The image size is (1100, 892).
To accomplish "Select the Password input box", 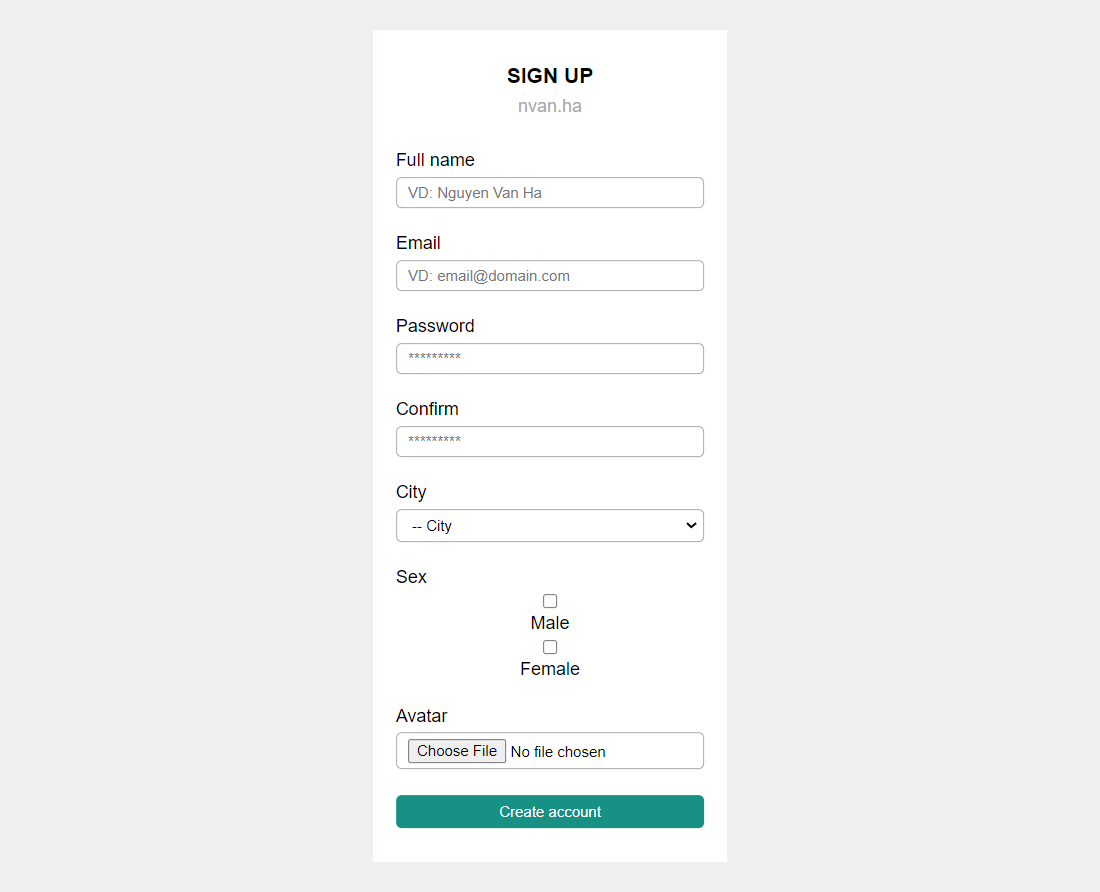I will 549,358.
